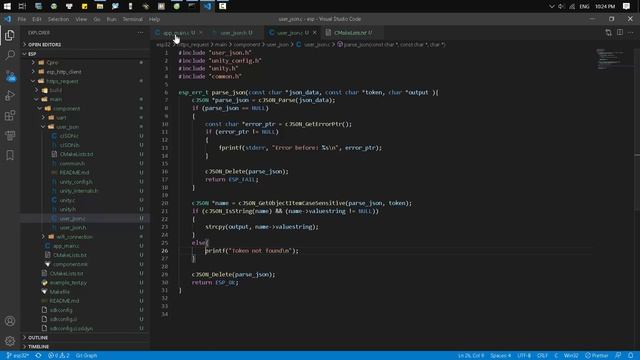Open component.mk in the explorer

pyautogui.click(x=70, y=264)
